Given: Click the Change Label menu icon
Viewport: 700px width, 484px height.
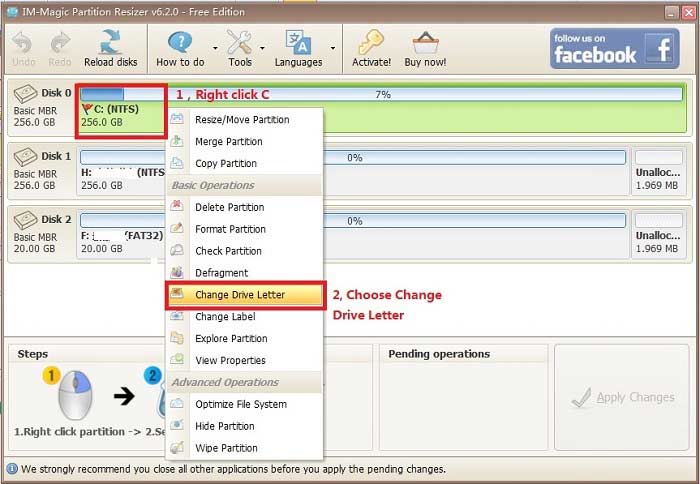Looking at the screenshot, I should click(x=177, y=316).
